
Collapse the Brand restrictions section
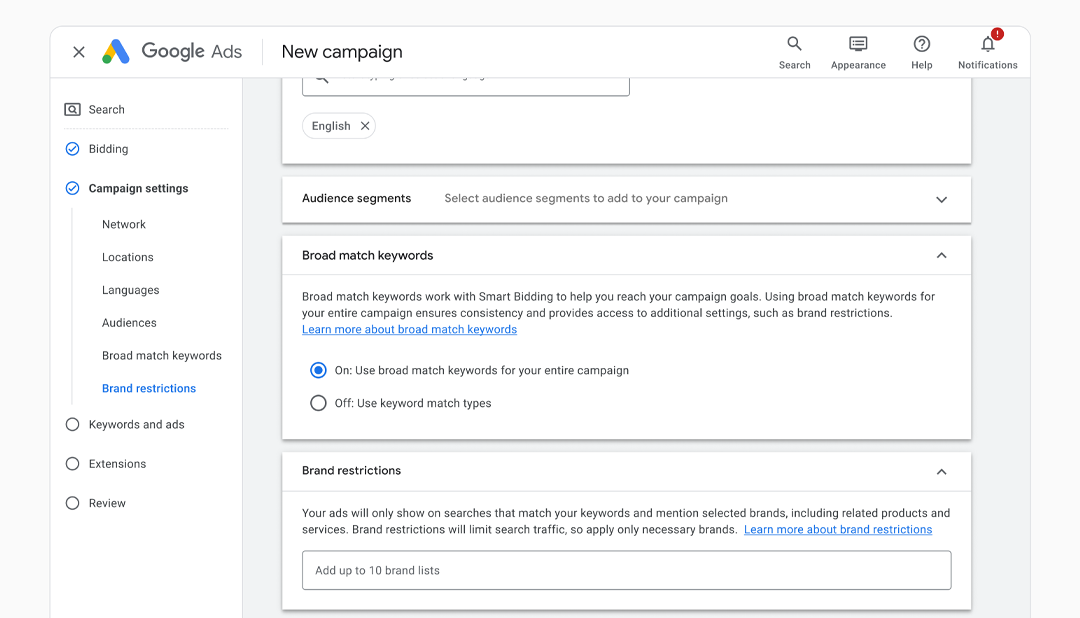941,470
